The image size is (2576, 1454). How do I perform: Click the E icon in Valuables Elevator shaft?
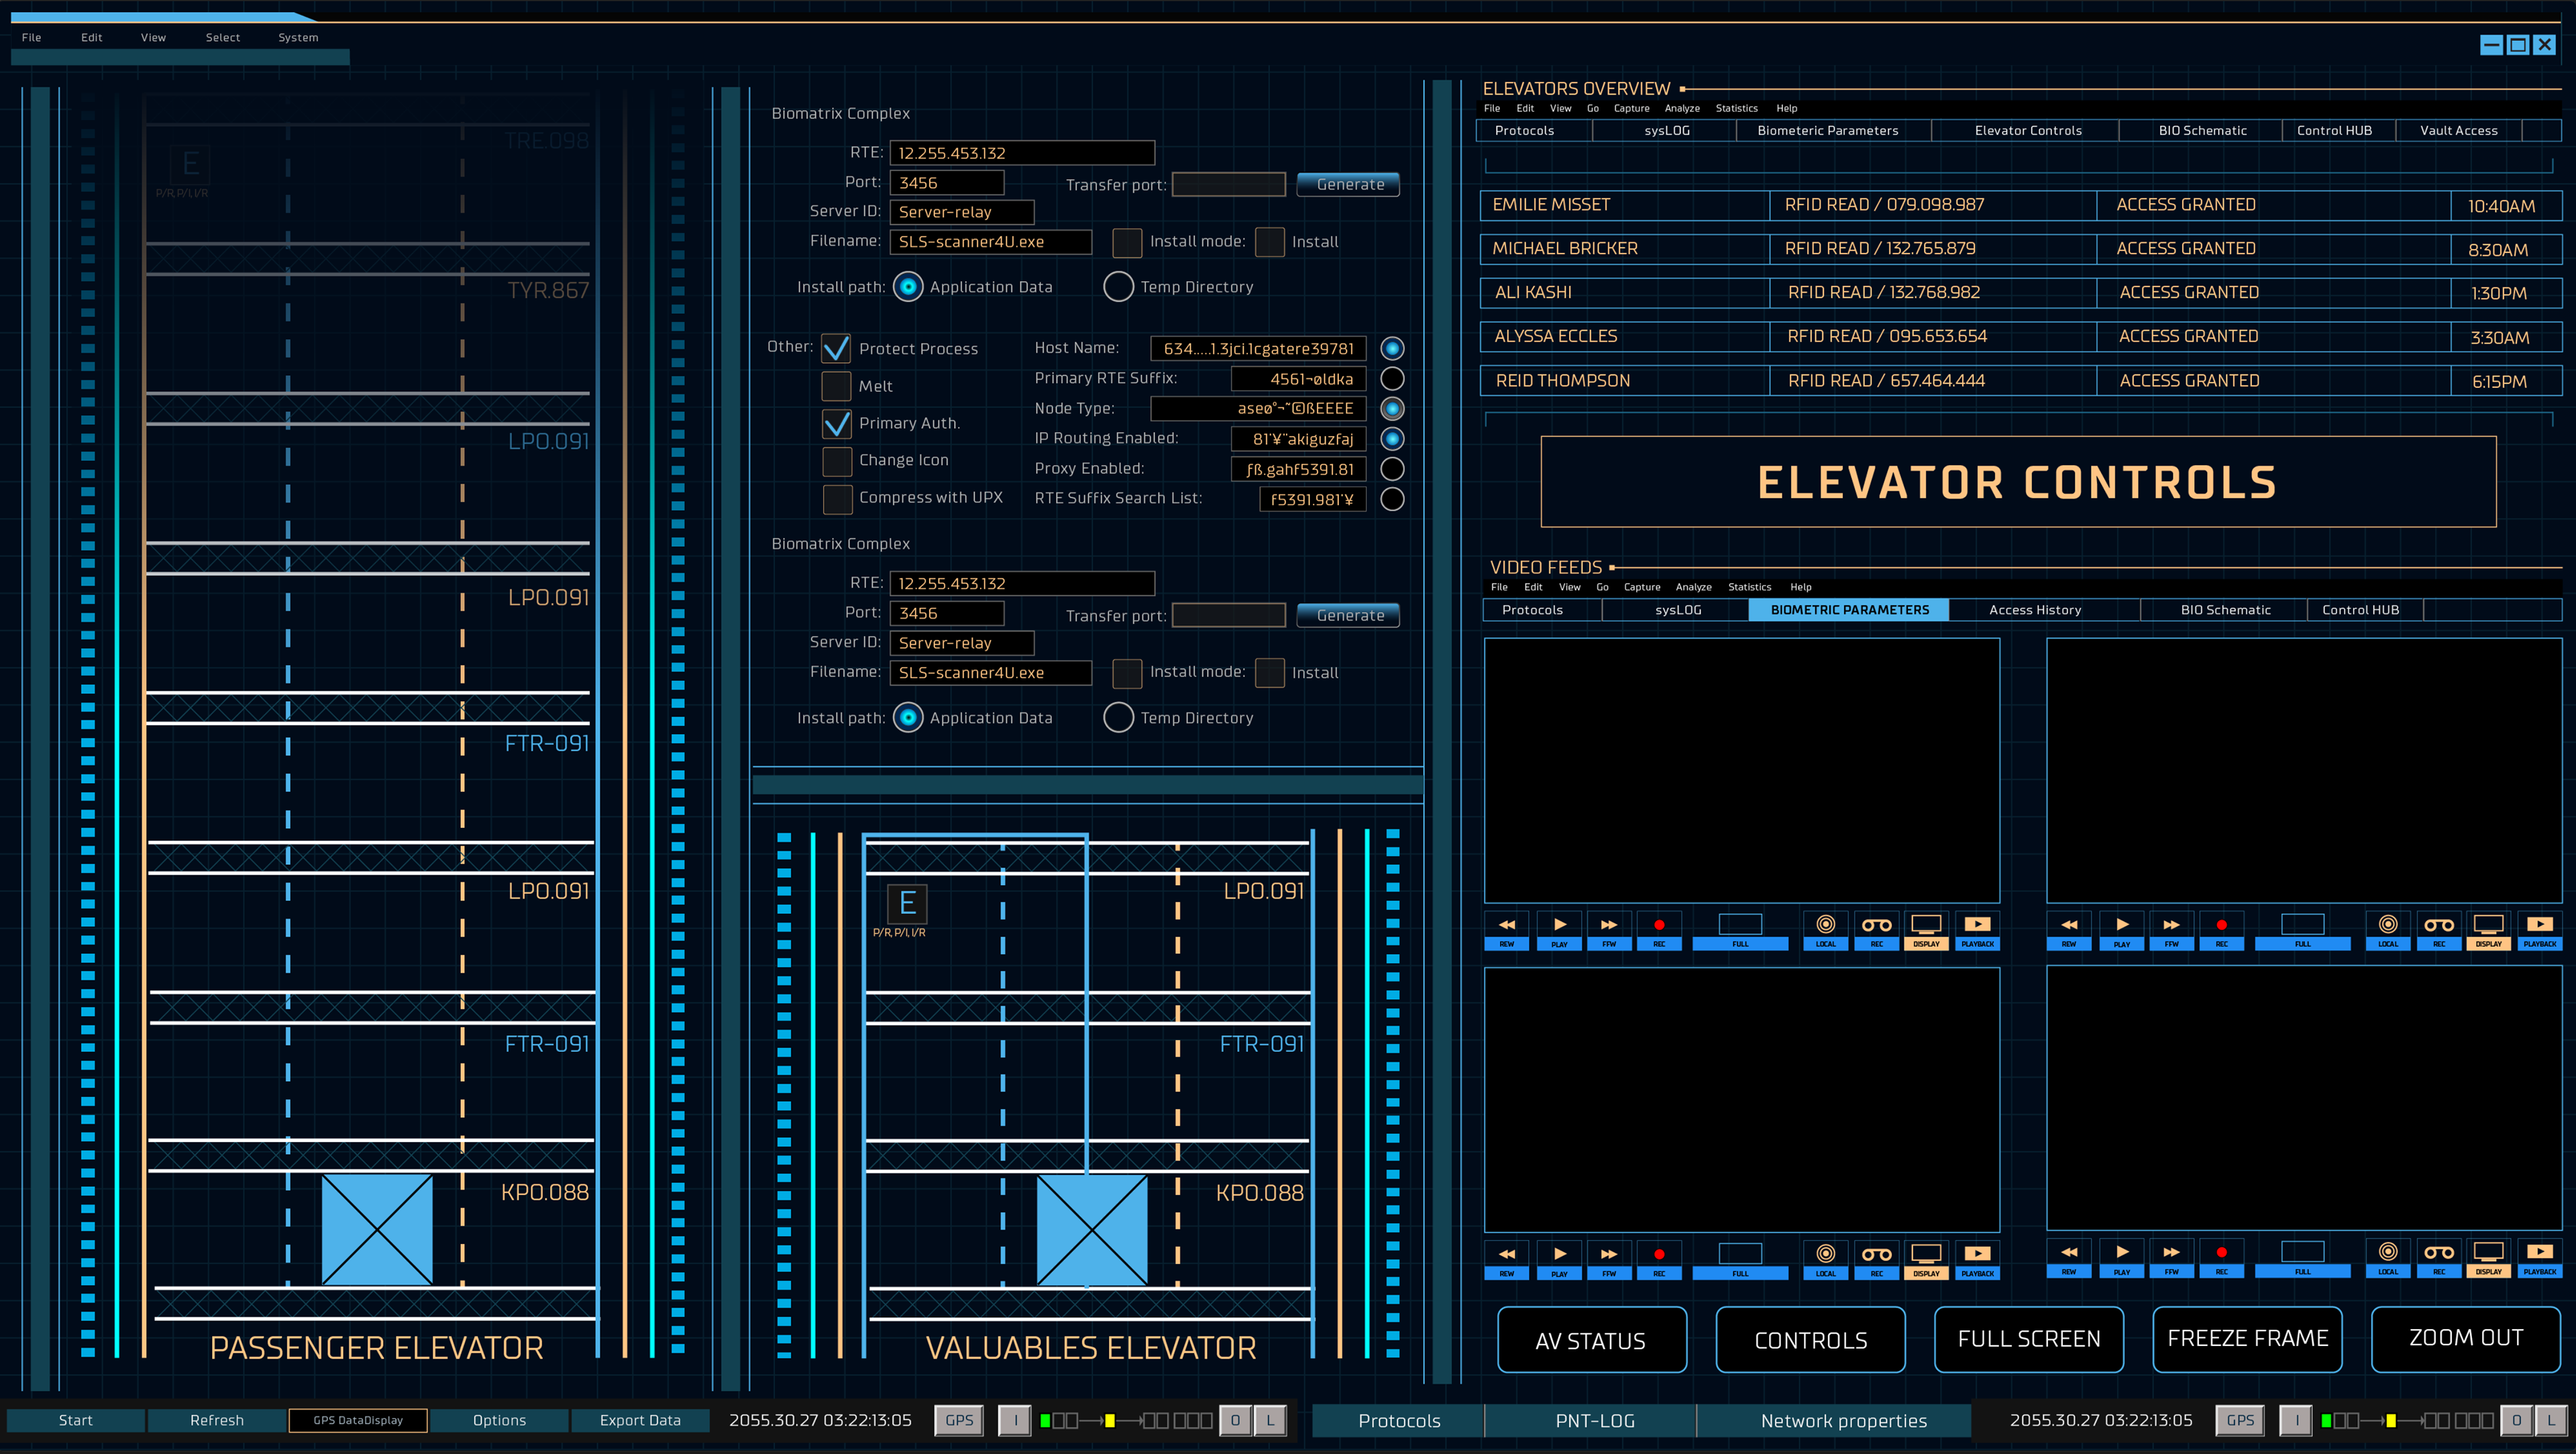point(907,904)
